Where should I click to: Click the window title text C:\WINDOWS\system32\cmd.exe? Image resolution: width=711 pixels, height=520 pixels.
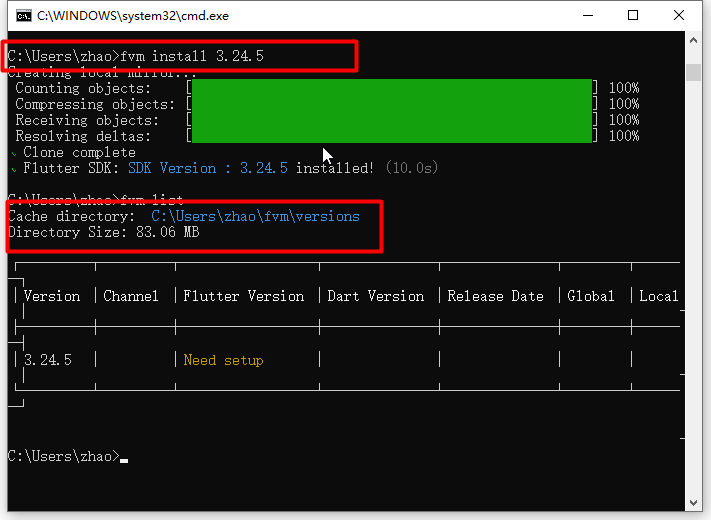[x=133, y=16]
